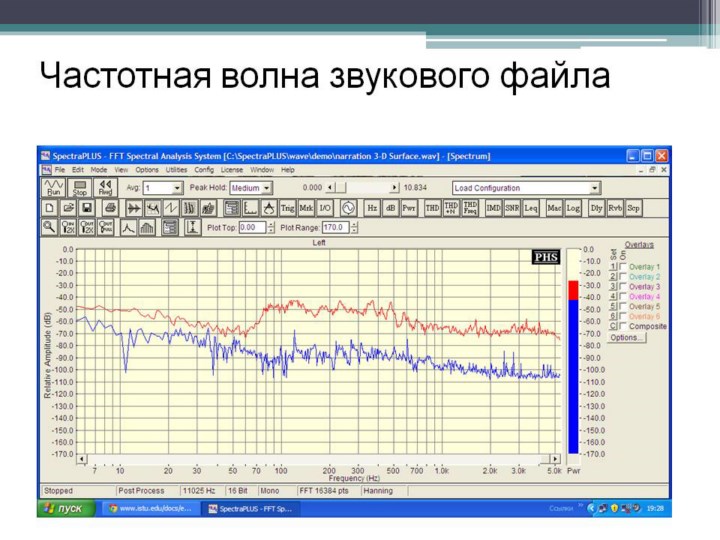Click the Stop analyzer button

(80, 188)
